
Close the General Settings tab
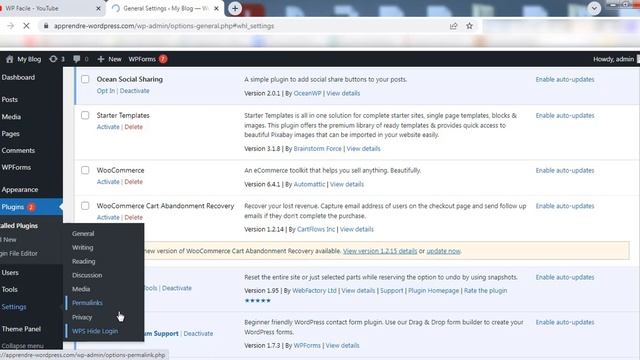216,8
